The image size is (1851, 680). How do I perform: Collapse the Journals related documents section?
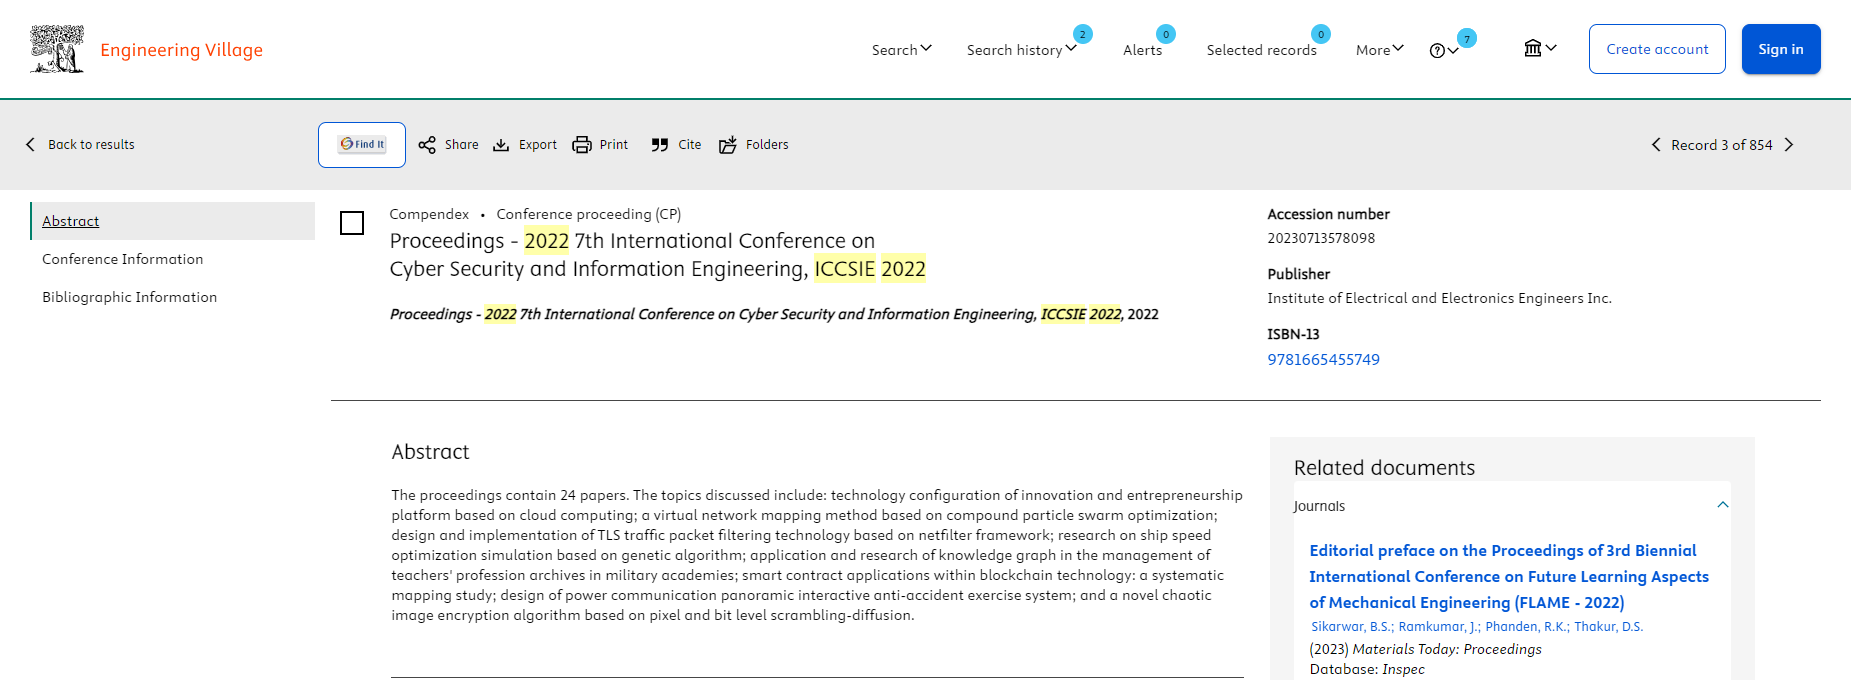(1722, 505)
